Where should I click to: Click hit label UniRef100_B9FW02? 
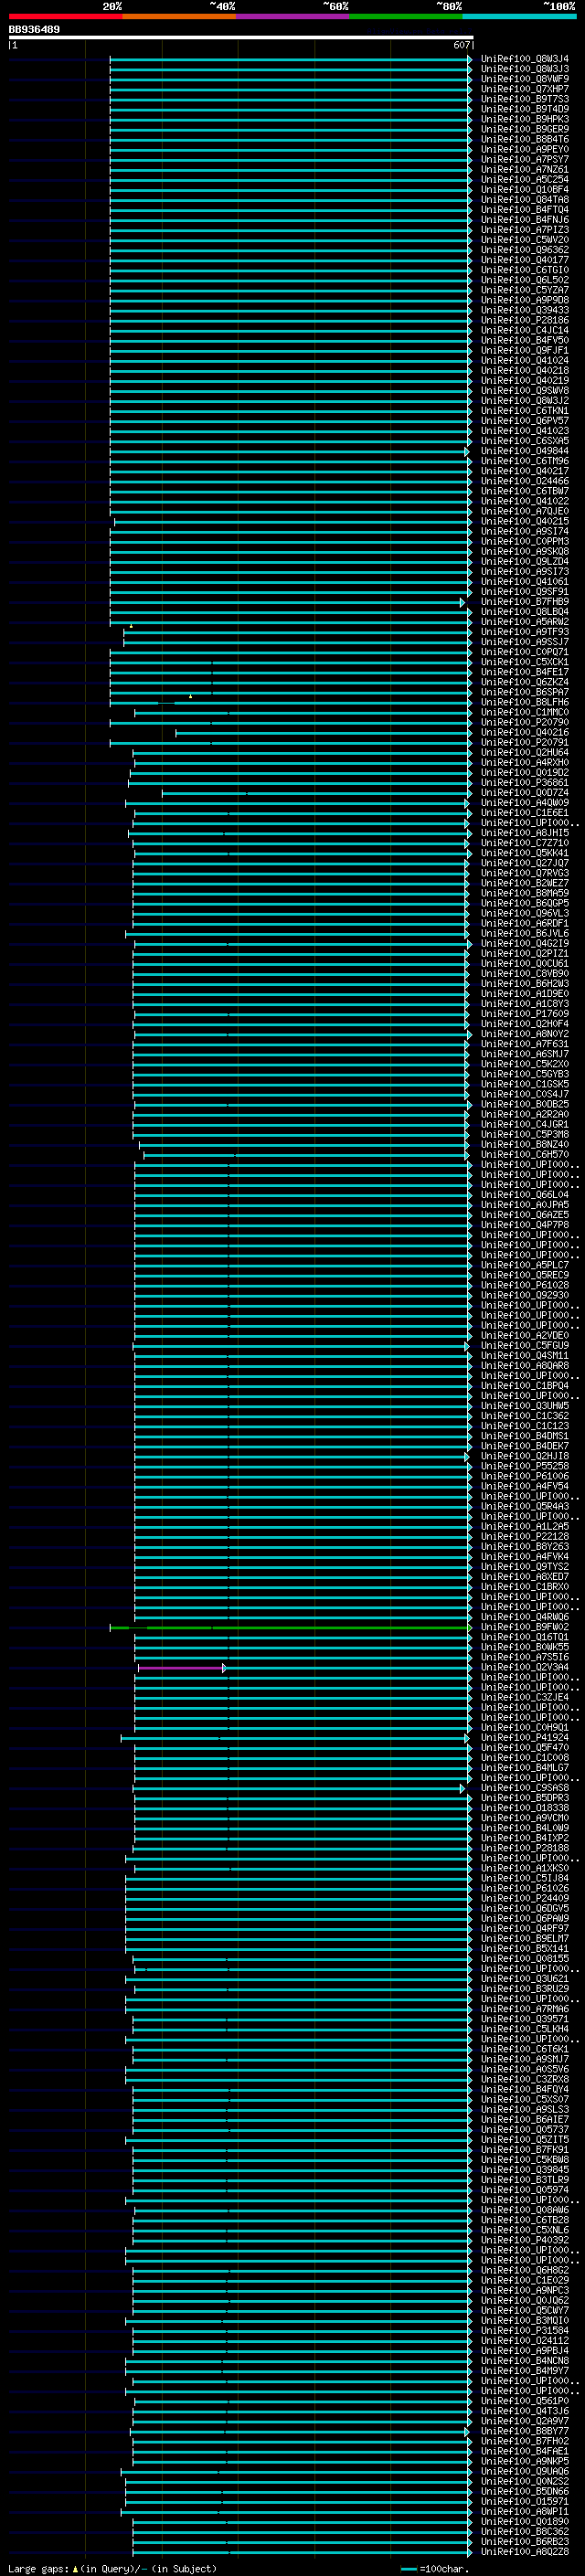coord(525,1627)
